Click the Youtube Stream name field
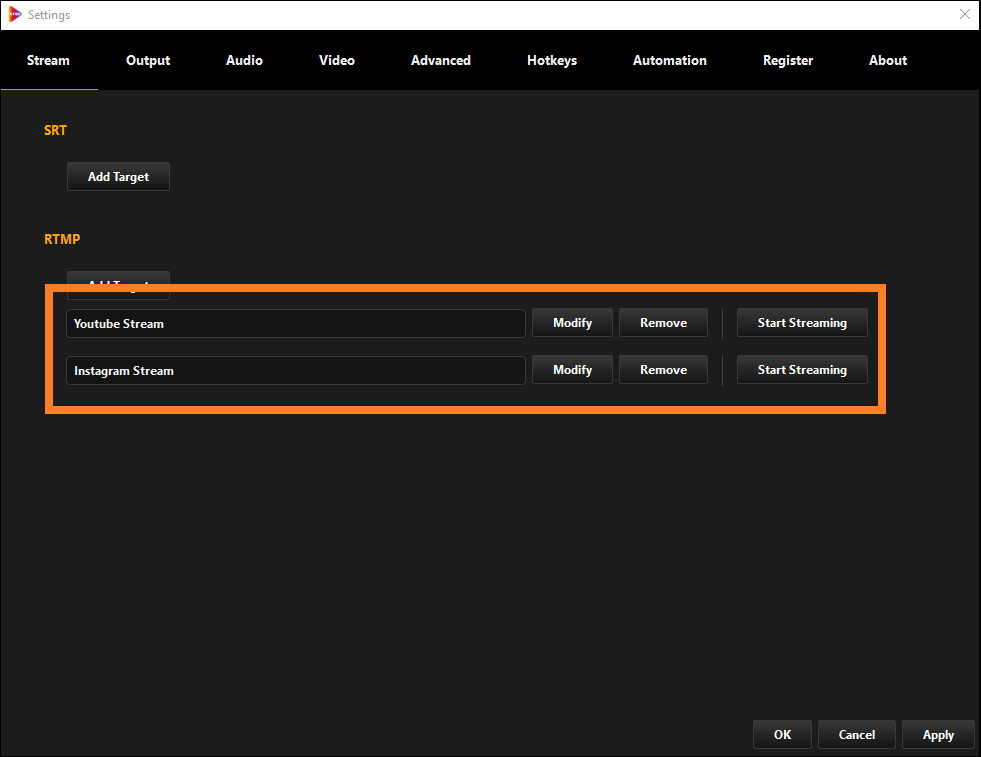 [x=295, y=323]
